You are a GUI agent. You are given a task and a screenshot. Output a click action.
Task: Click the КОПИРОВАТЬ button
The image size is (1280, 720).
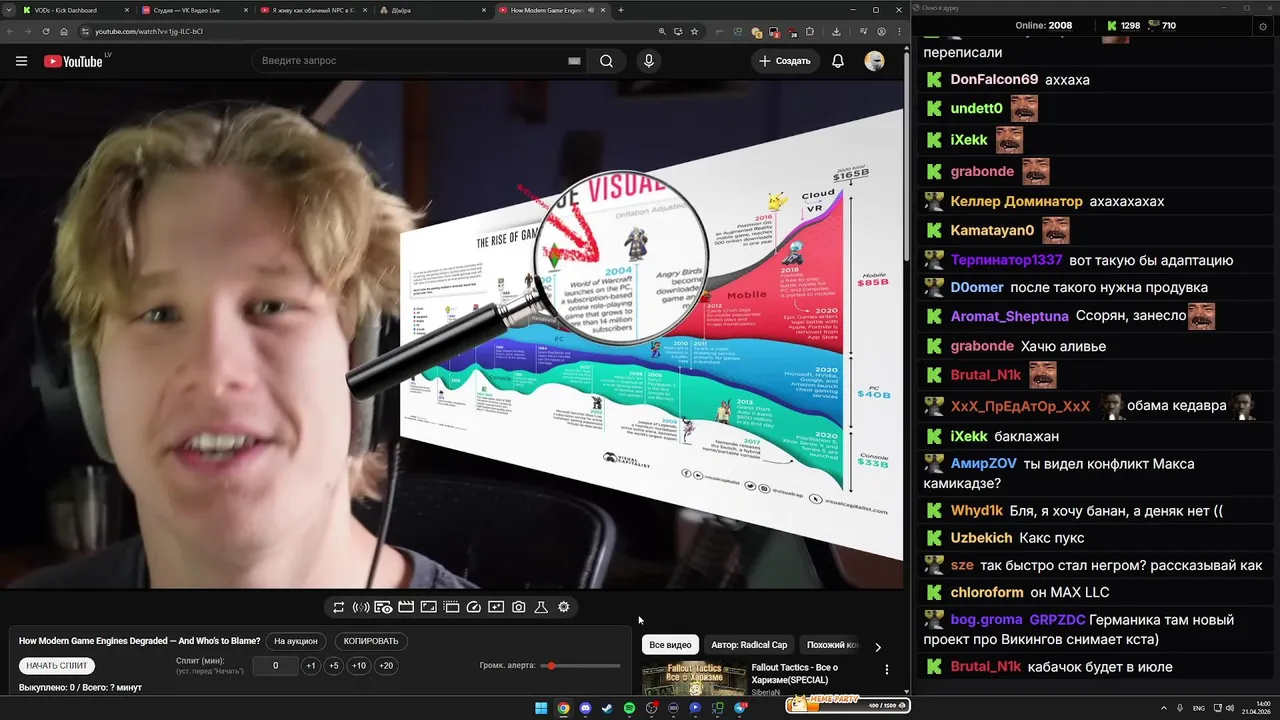(371, 641)
